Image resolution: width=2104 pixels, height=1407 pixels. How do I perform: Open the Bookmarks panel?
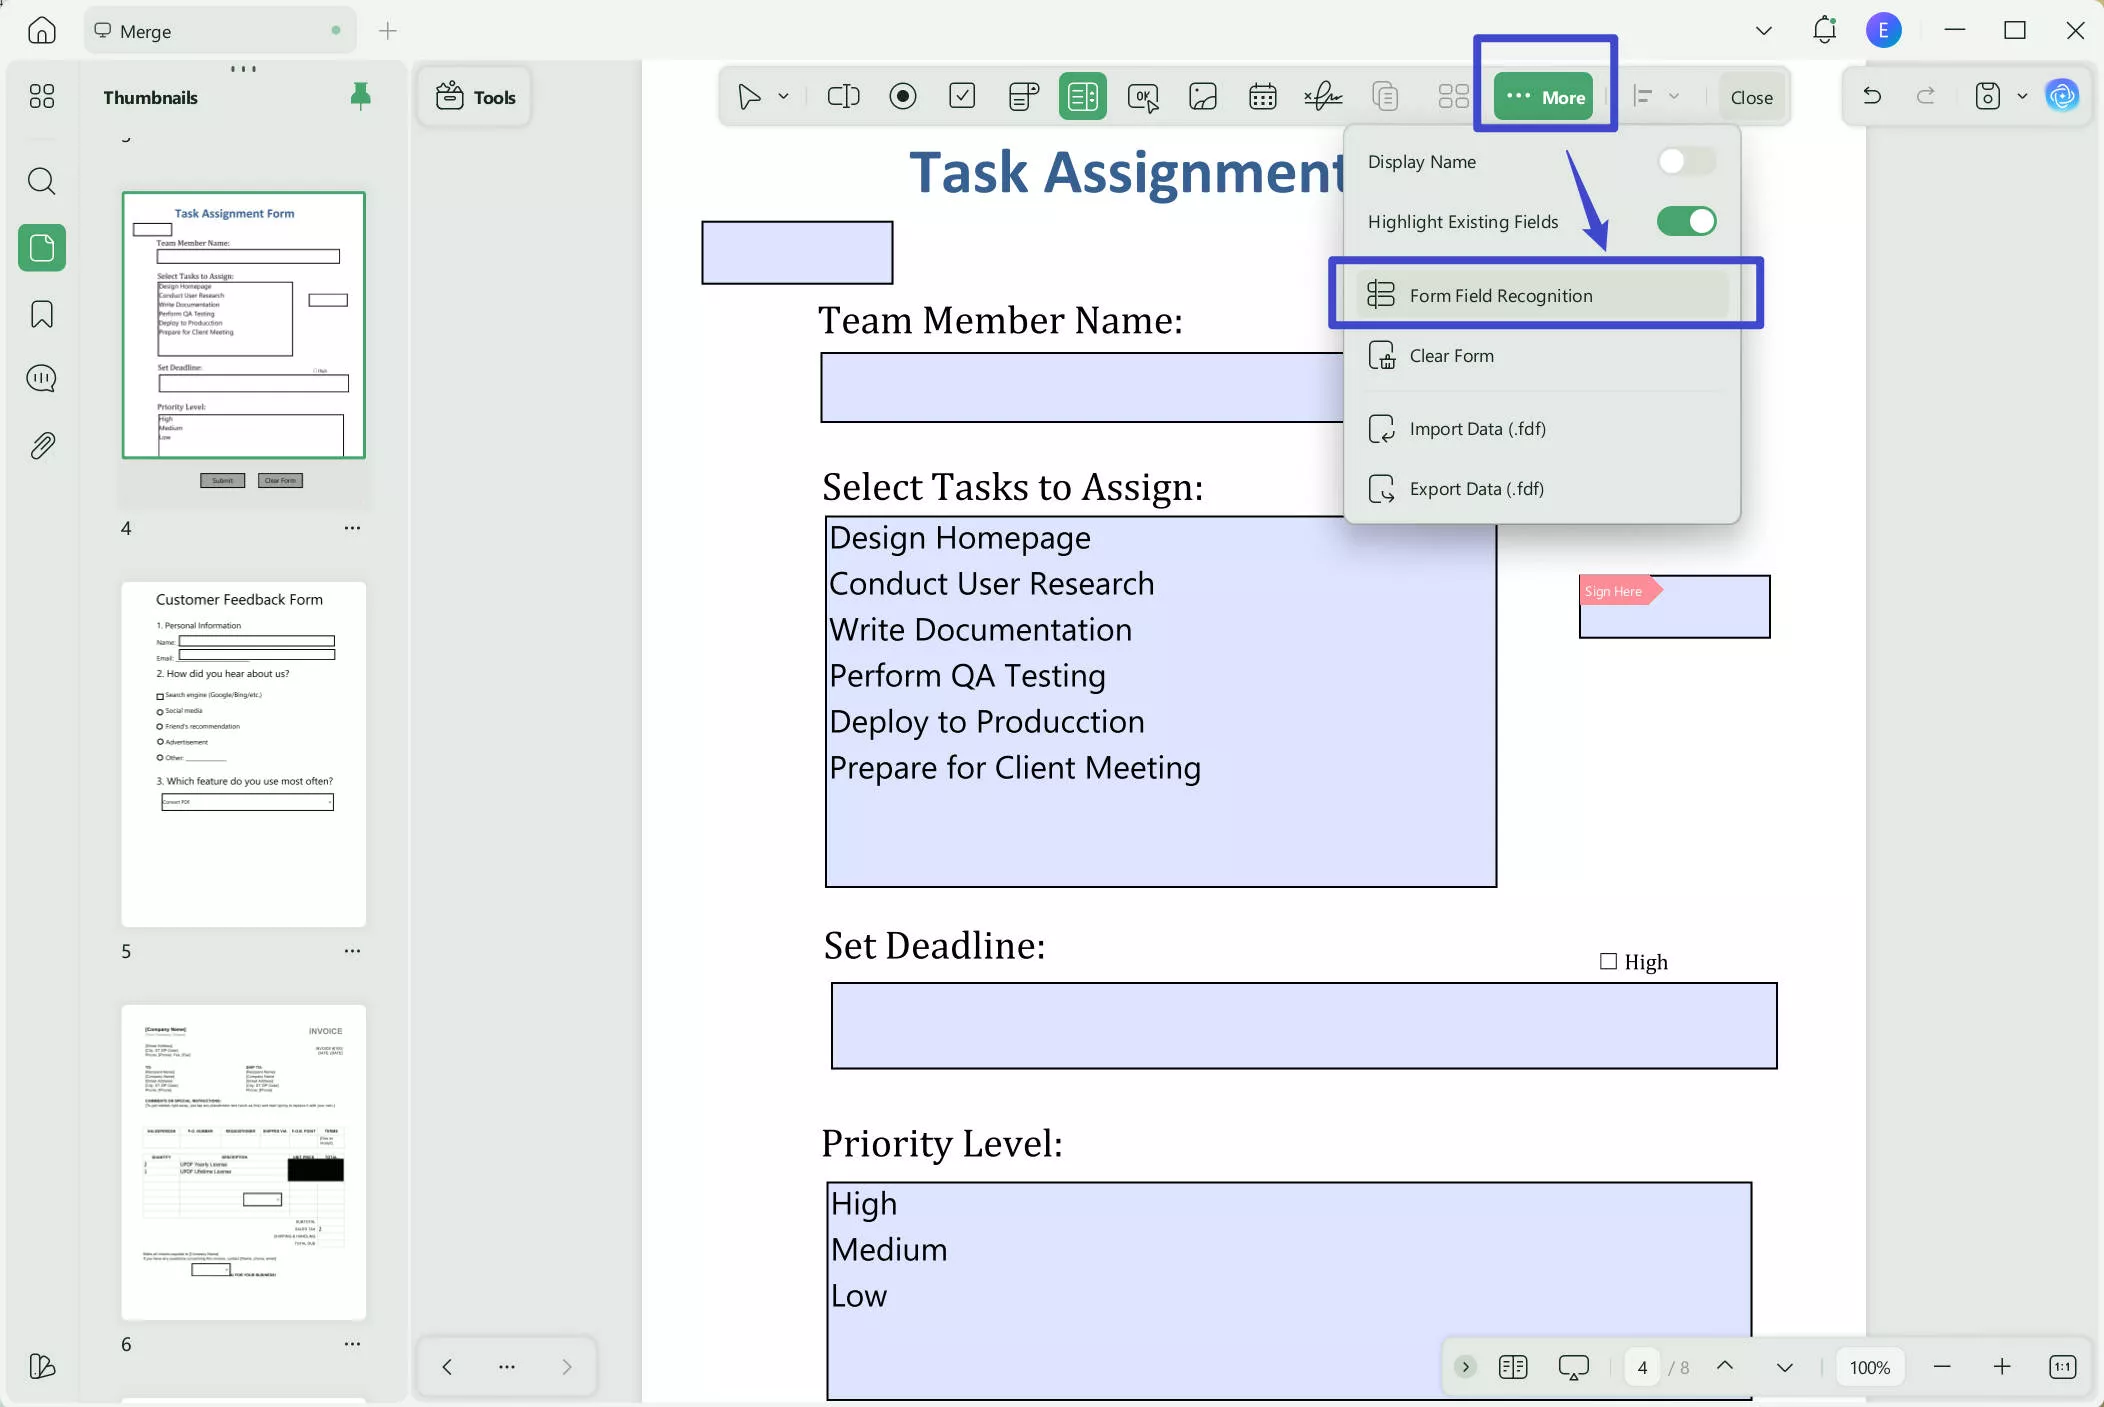point(41,314)
